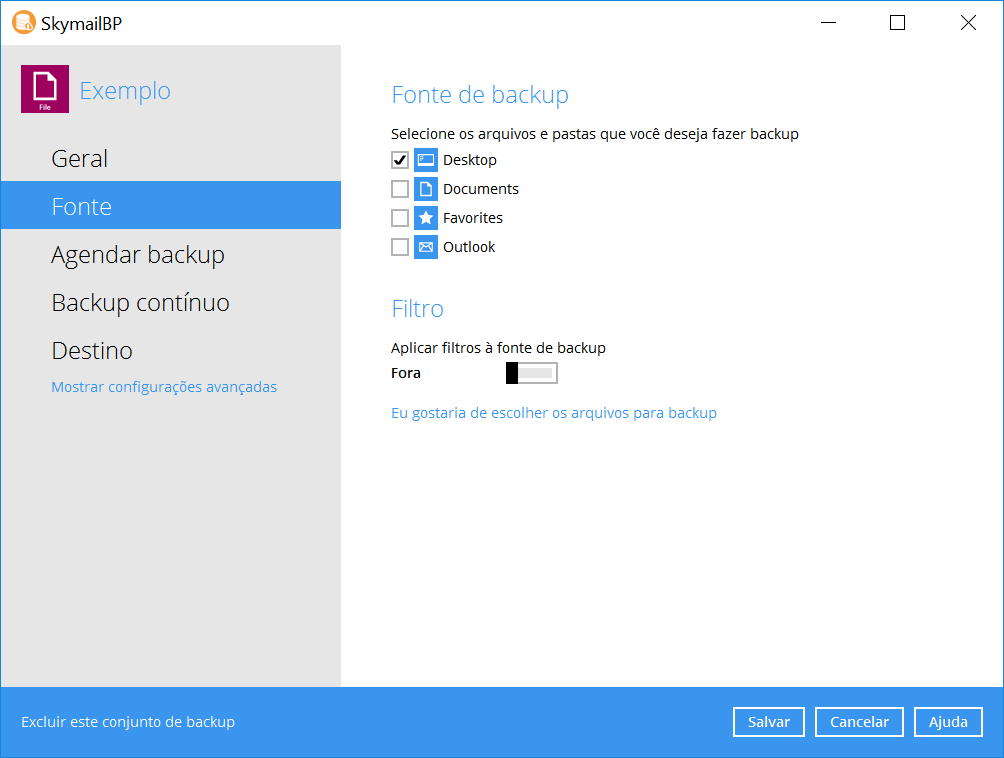Click the Favorites star icon

pyautogui.click(x=426, y=218)
